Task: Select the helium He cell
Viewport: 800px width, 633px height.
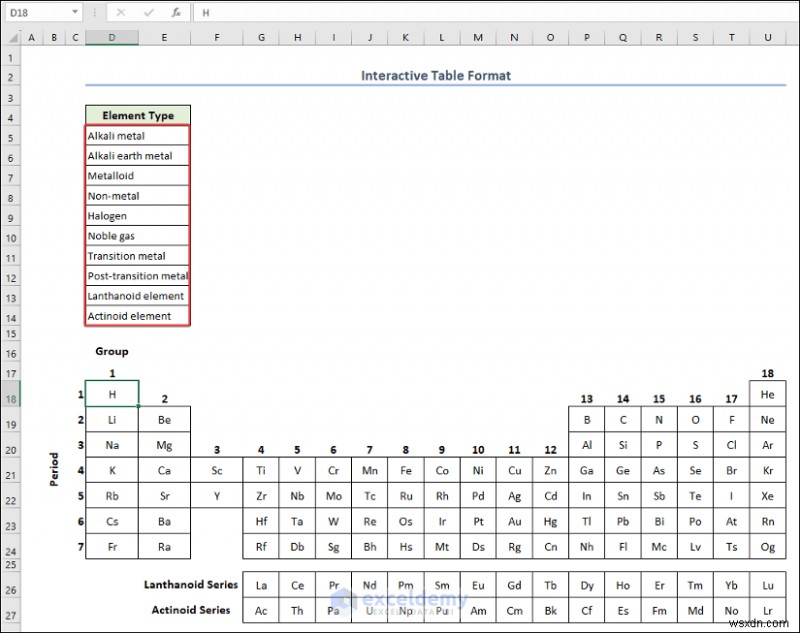Action: coord(767,394)
